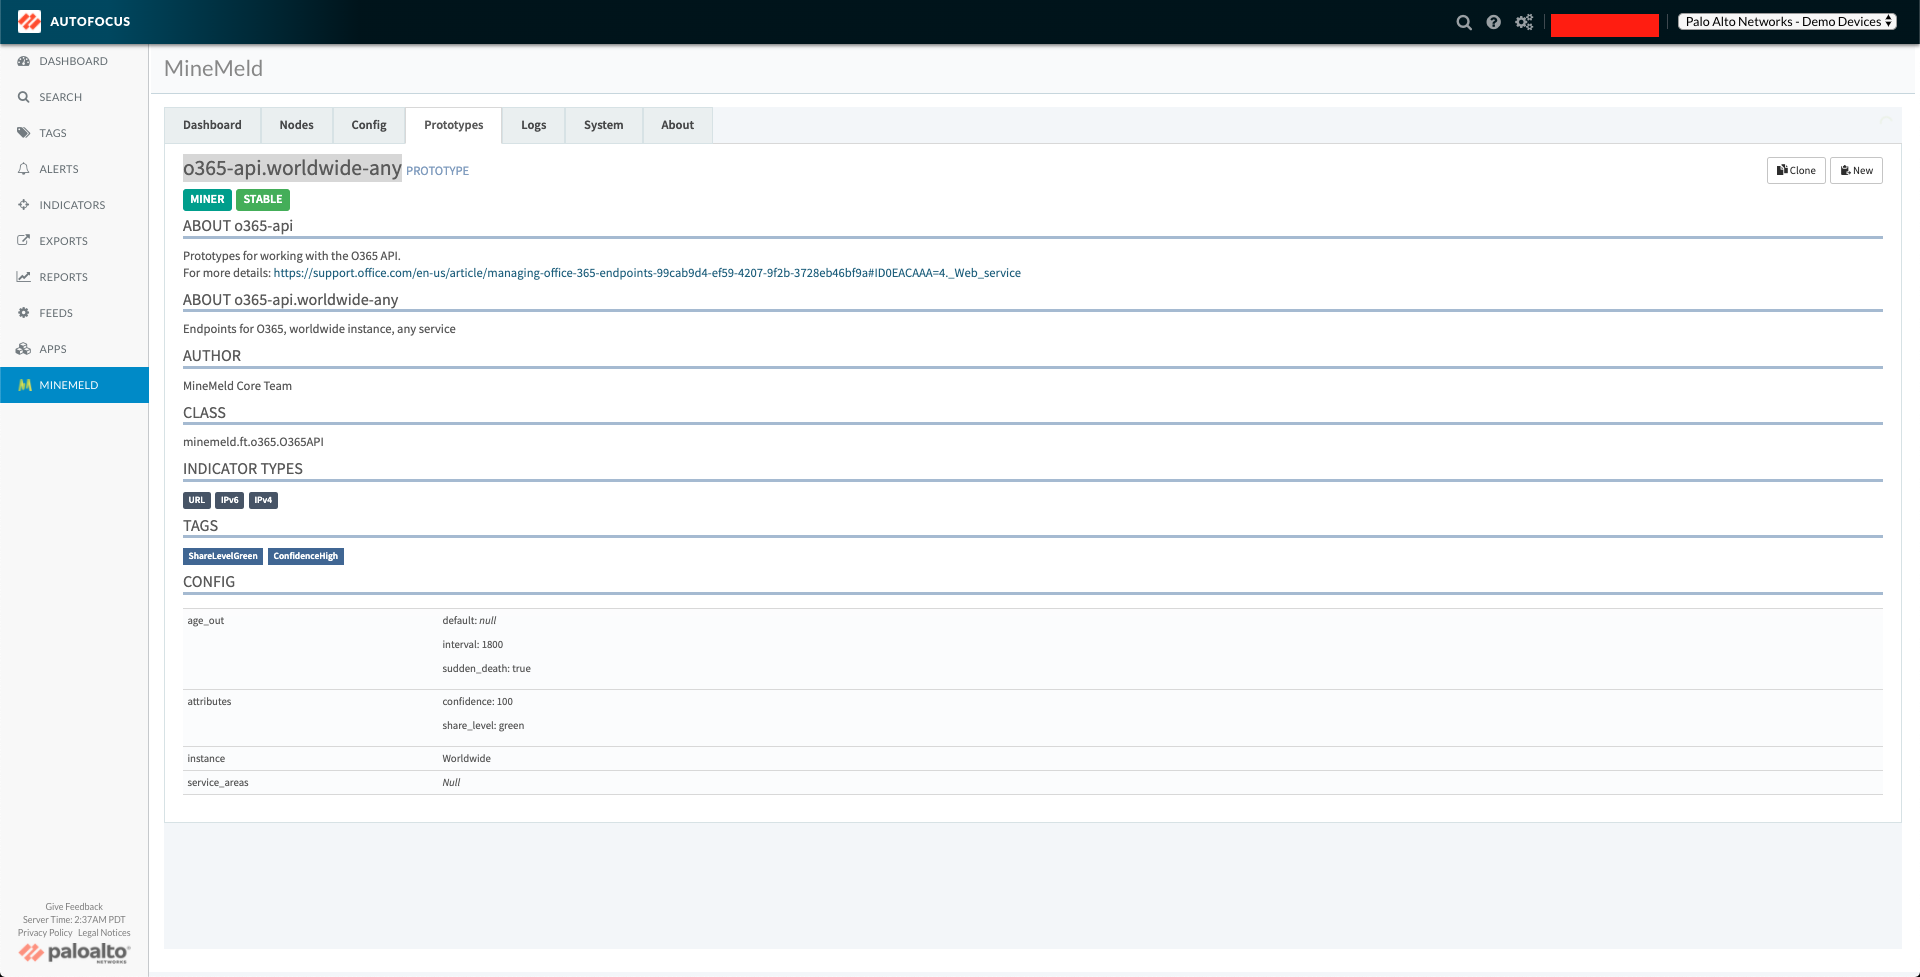Open Feeds via its gear icon
The width and height of the screenshot is (1920, 977).
24,313
